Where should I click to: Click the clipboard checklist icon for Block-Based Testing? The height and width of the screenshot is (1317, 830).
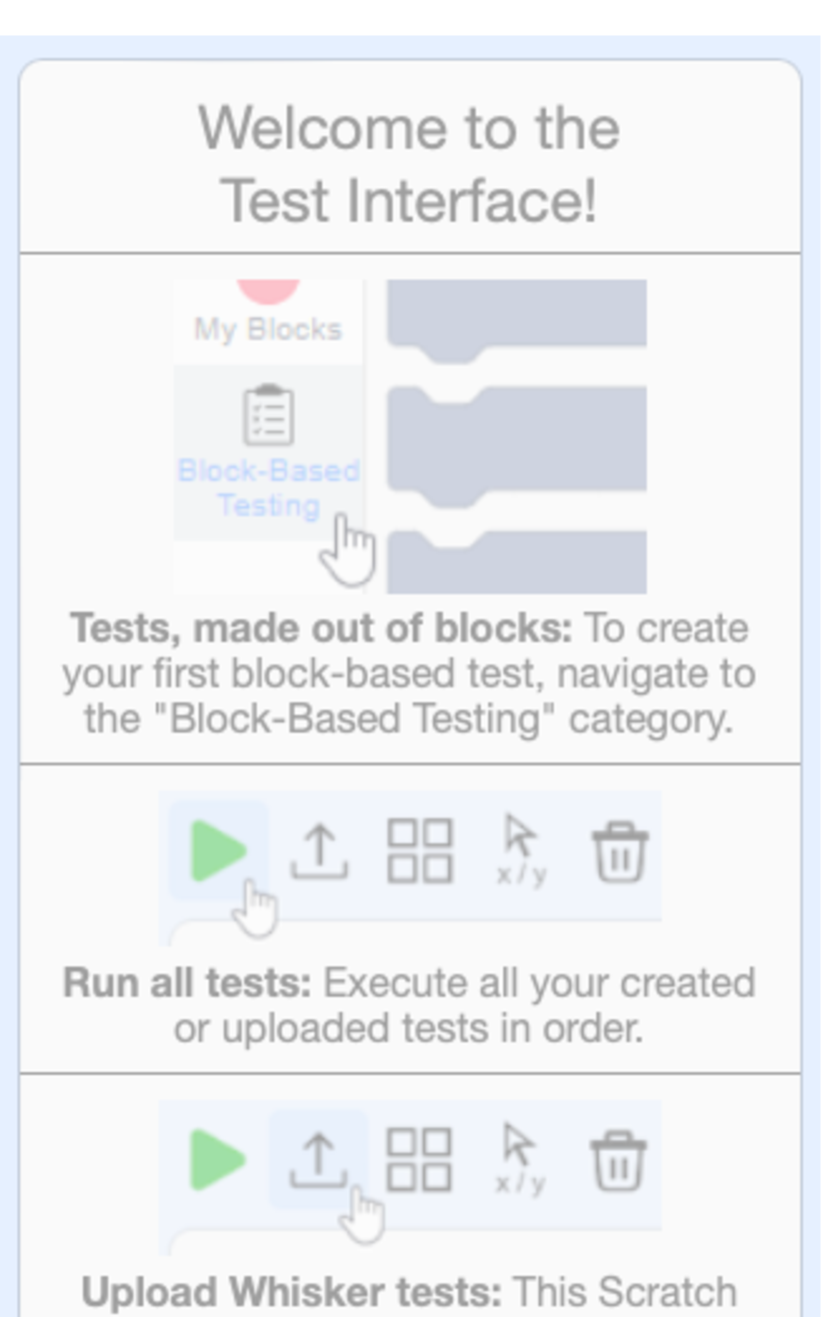[269, 416]
